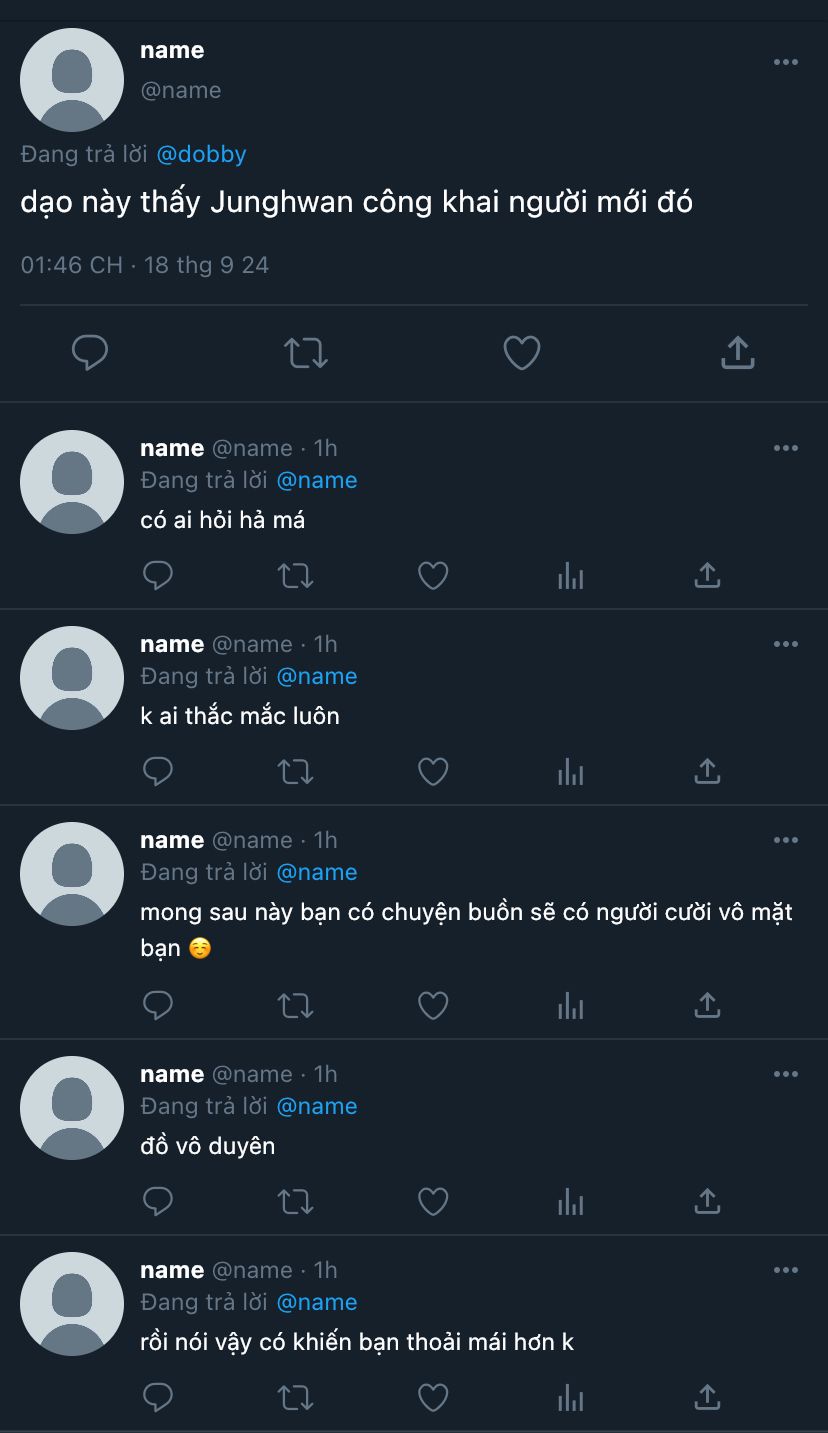Share the main tweet via upload icon
The width and height of the screenshot is (828, 1433).
(737, 351)
